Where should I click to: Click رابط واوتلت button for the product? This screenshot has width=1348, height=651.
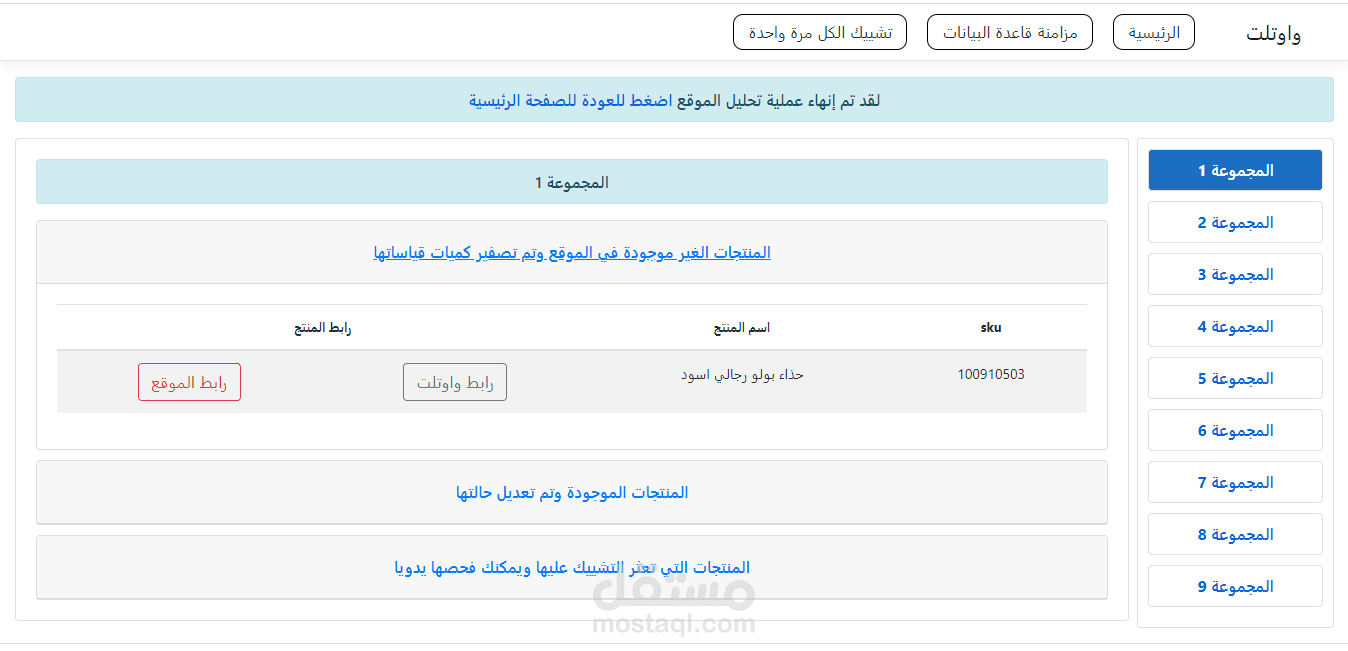click(x=455, y=382)
